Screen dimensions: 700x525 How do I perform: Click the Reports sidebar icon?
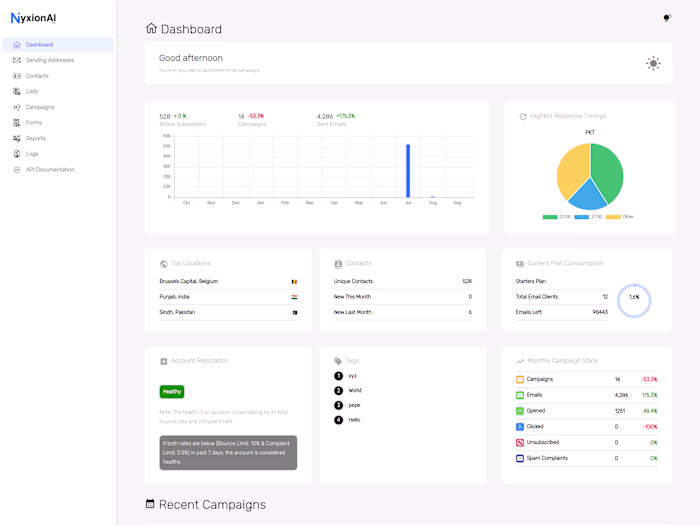pyautogui.click(x=17, y=138)
